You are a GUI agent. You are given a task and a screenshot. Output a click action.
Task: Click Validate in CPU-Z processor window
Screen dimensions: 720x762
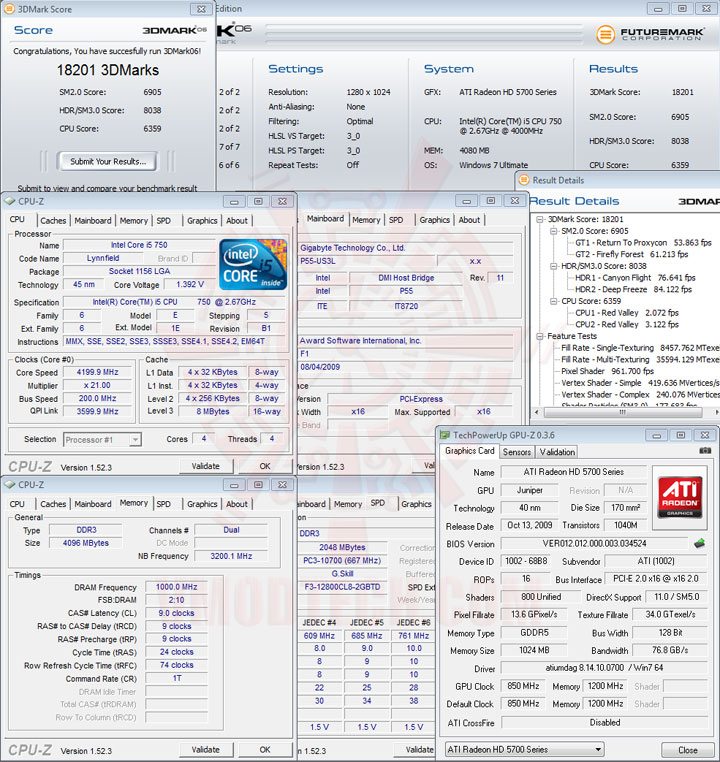coord(206,466)
